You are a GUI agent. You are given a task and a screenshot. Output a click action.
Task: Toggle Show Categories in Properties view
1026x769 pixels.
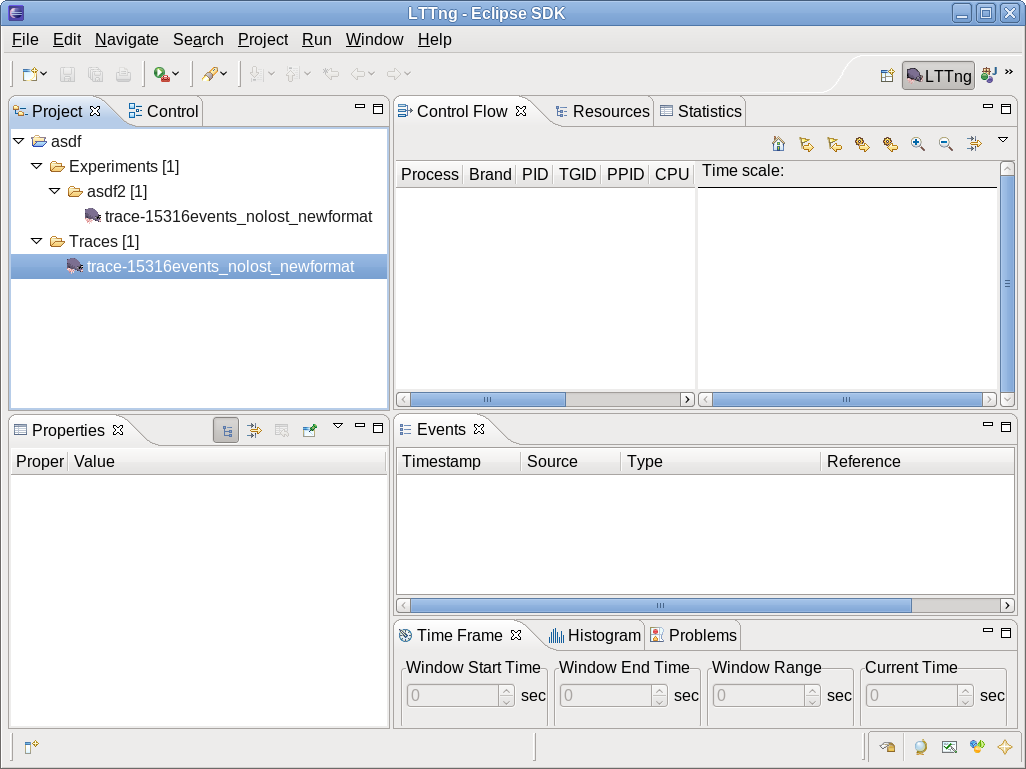[226, 431]
